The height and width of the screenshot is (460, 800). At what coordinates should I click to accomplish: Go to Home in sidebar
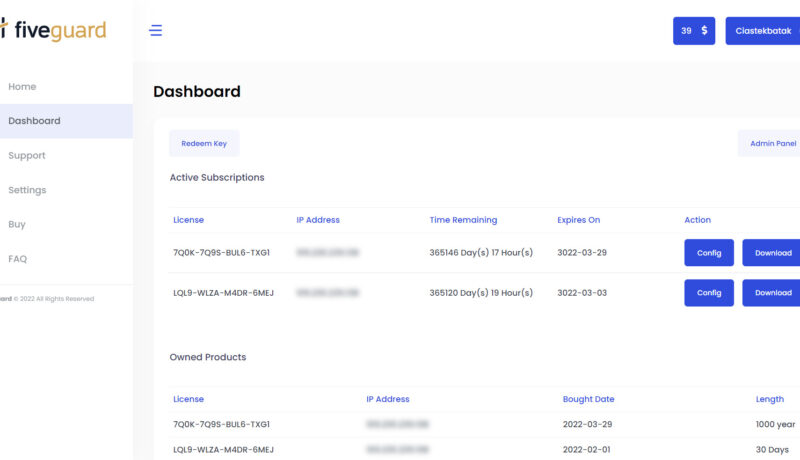pos(22,87)
